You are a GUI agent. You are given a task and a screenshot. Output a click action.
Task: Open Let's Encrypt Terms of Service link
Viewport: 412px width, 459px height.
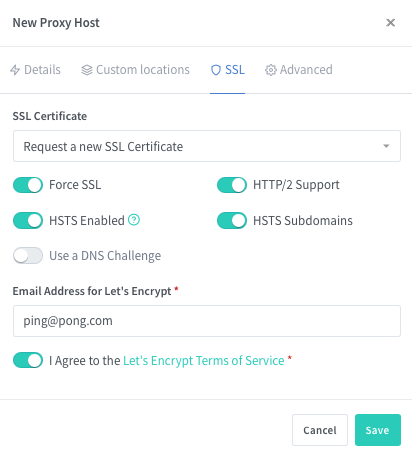point(204,361)
